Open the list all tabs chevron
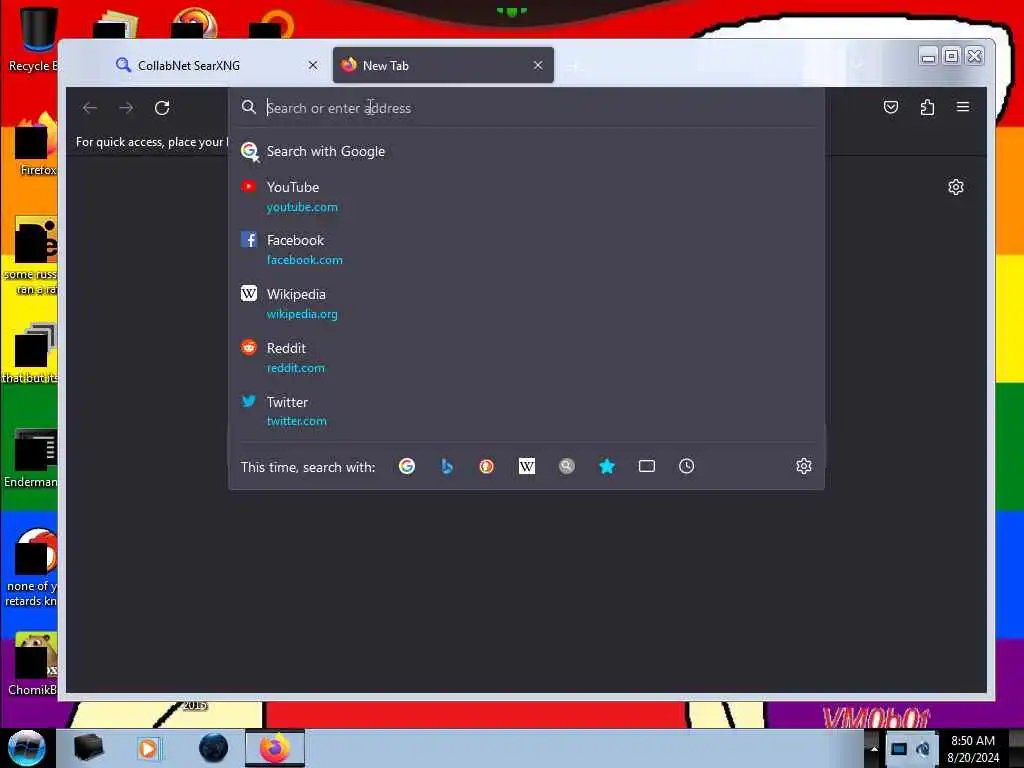 [x=857, y=64]
